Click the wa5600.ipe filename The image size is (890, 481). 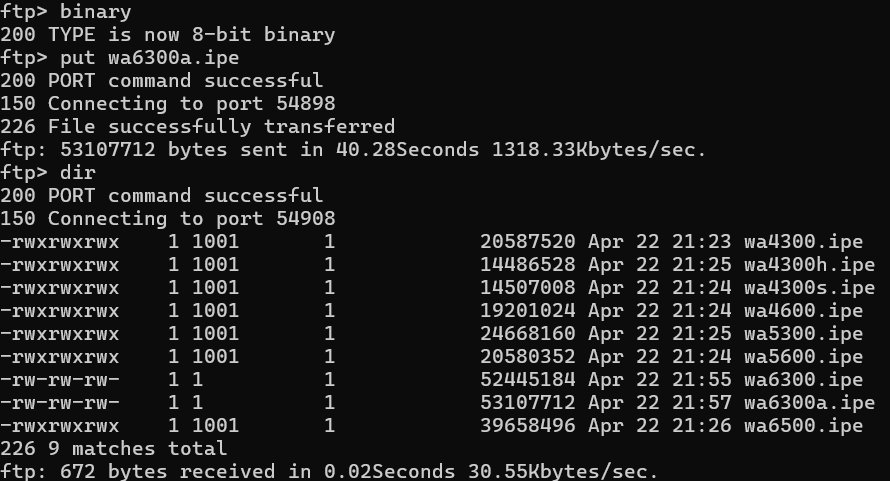click(803, 356)
